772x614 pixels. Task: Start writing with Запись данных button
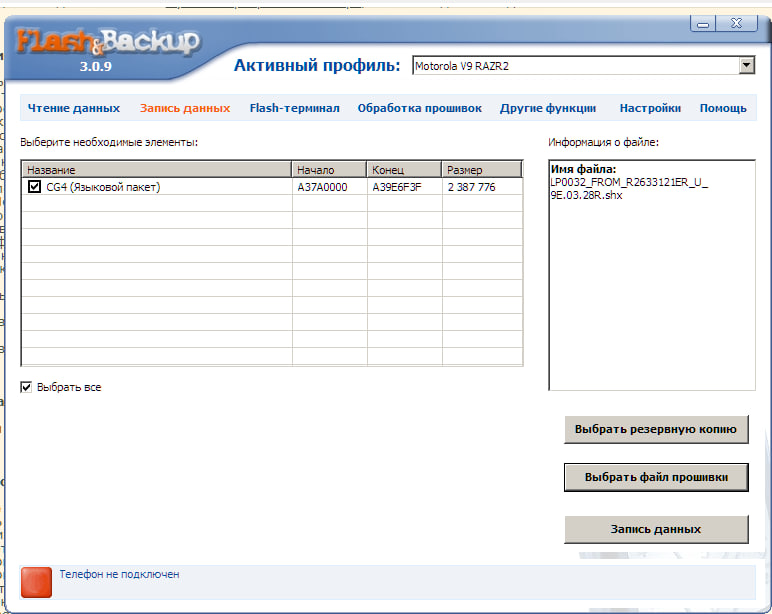click(x=656, y=529)
